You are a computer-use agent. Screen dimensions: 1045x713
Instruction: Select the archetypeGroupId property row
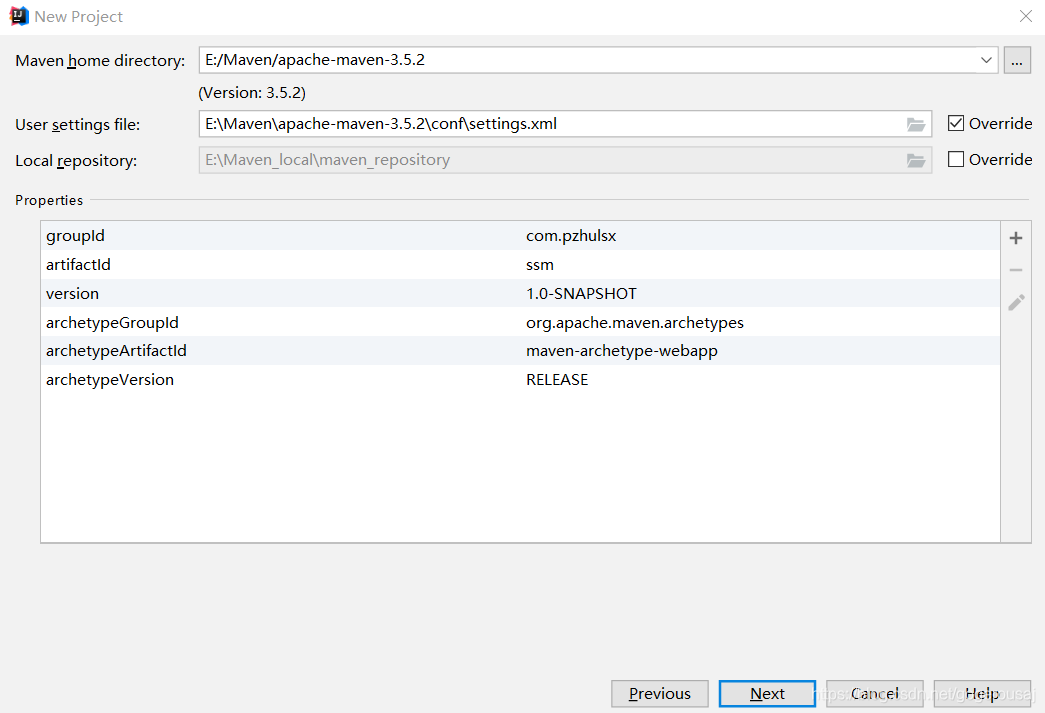[x=520, y=323]
